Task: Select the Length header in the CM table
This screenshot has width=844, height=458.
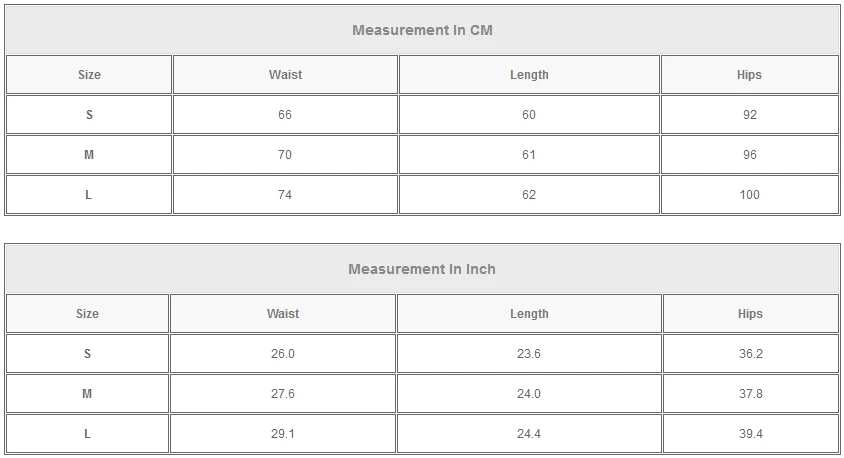Action: point(529,75)
